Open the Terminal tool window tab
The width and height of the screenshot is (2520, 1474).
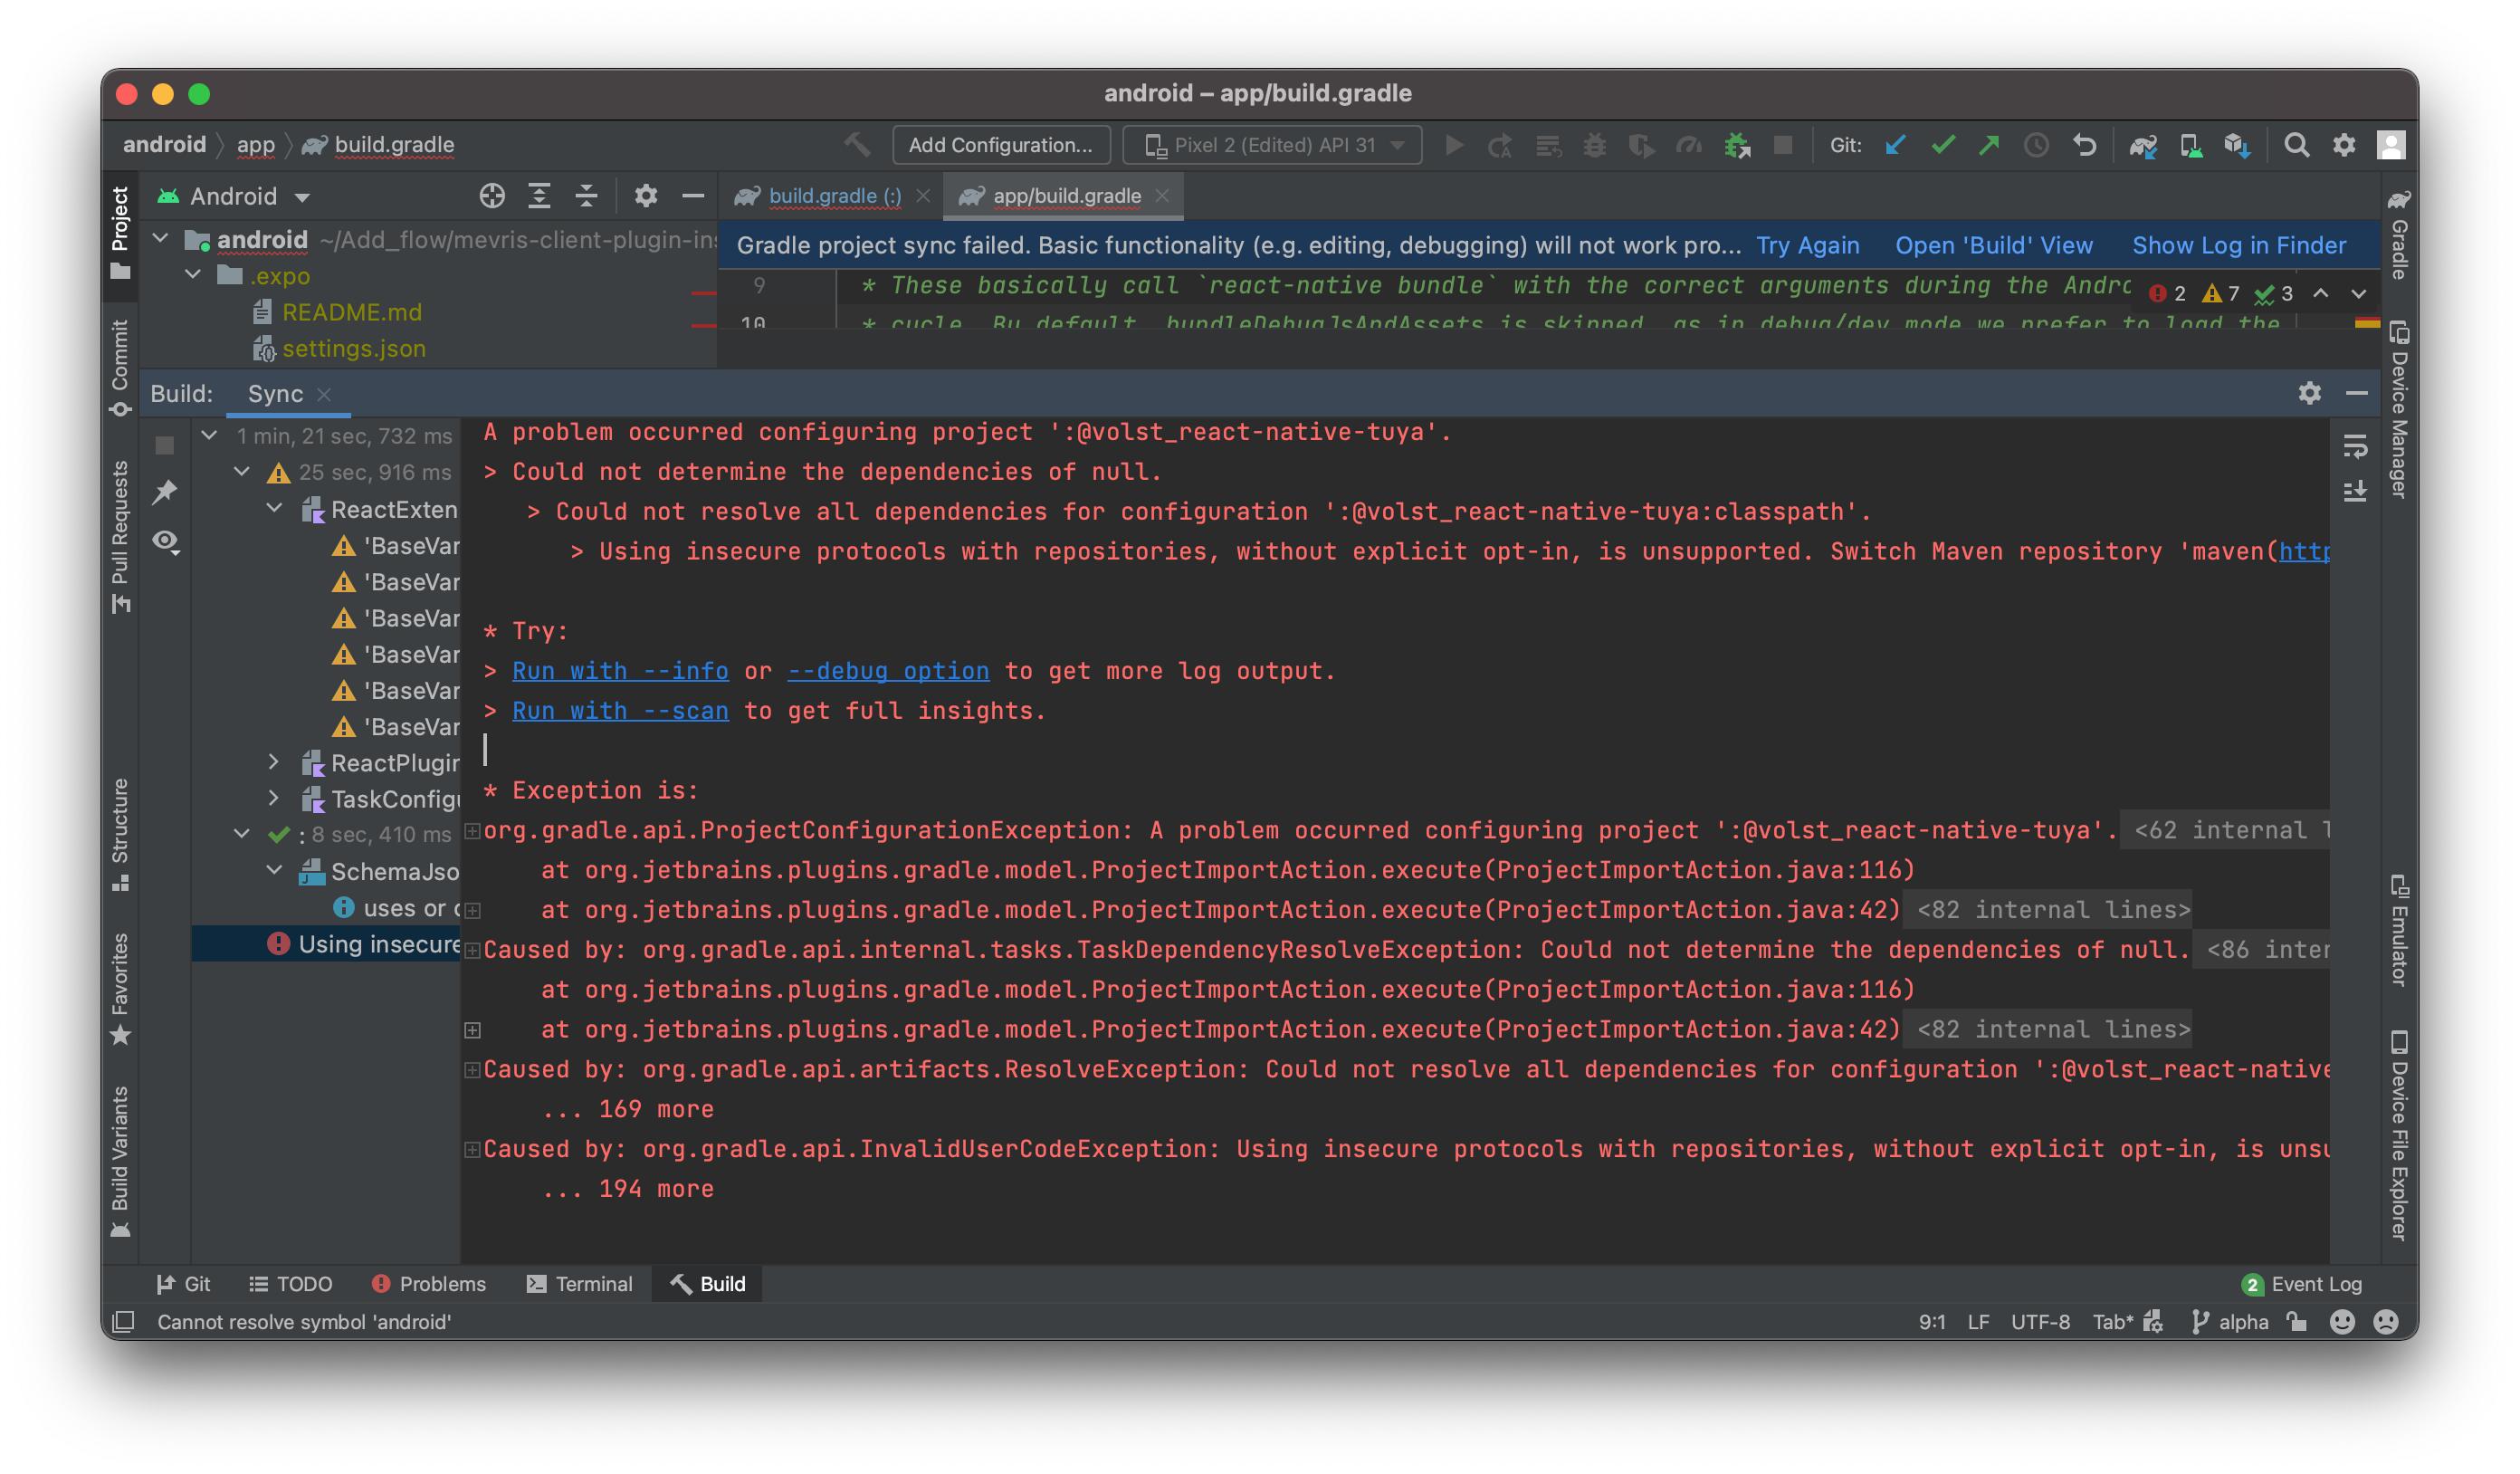click(580, 1284)
